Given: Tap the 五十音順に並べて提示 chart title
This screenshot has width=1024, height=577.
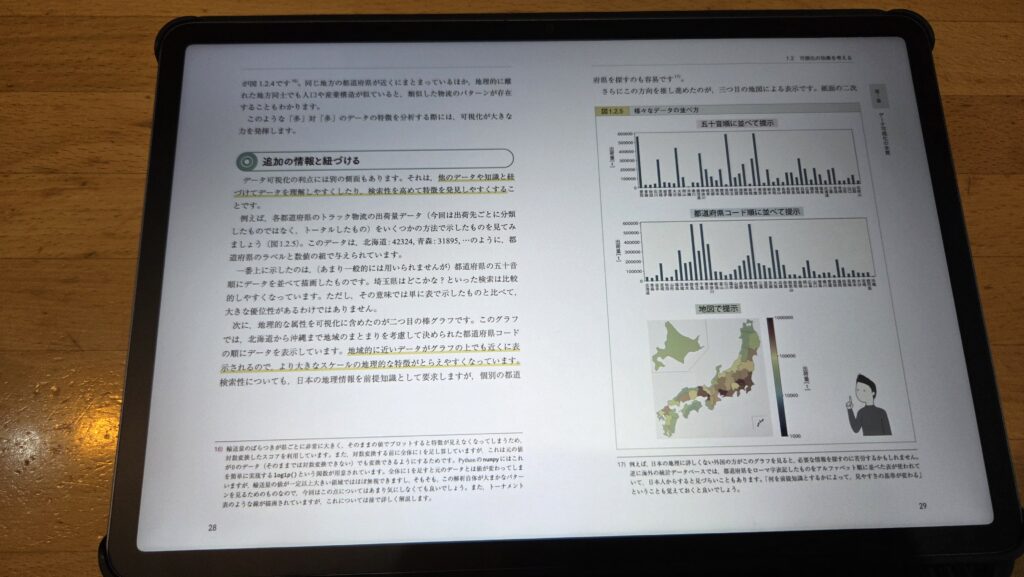Looking at the screenshot, I should [x=734, y=123].
